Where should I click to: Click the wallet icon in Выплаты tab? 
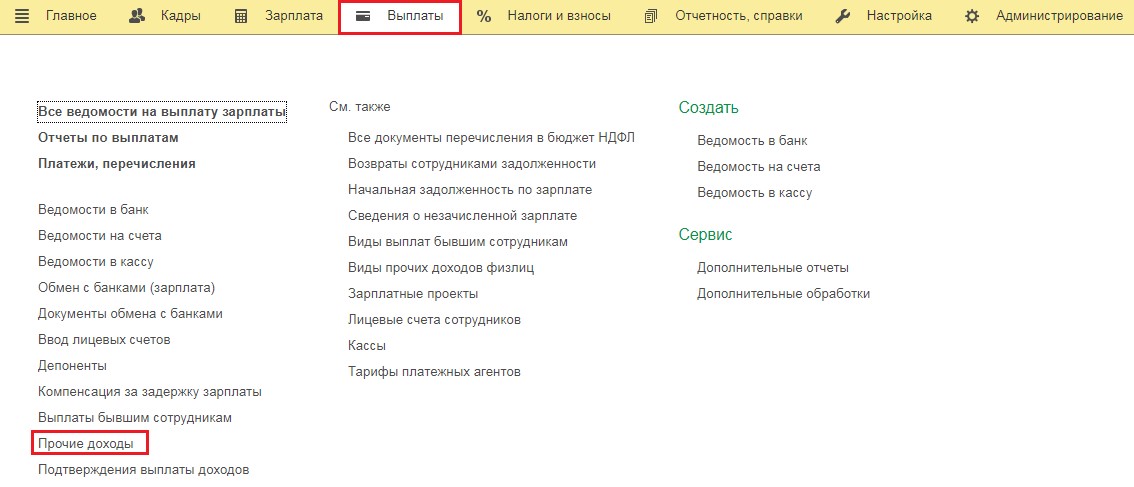tap(364, 17)
